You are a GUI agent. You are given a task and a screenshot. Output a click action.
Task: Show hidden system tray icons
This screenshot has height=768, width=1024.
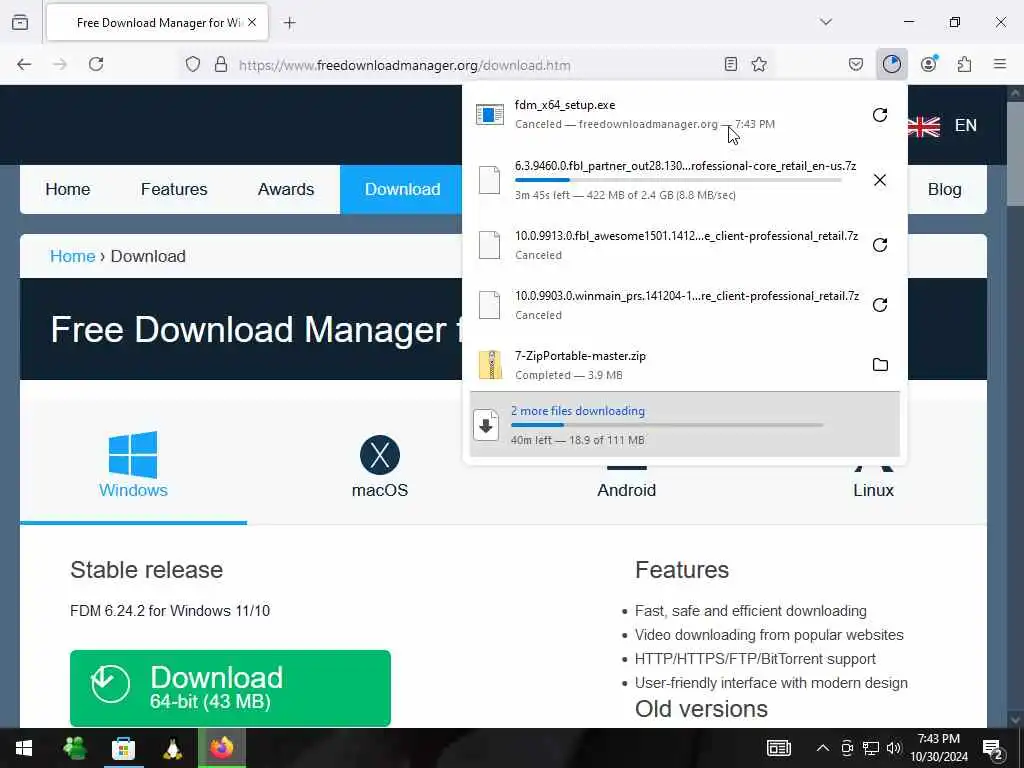coord(823,748)
